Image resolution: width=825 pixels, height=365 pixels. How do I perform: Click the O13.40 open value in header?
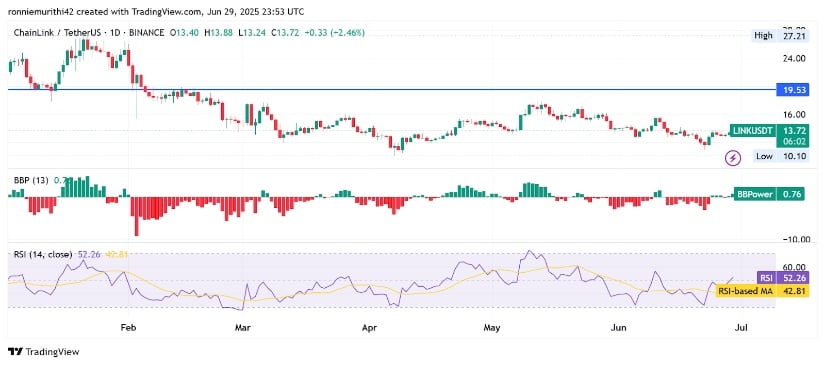point(185,33)
